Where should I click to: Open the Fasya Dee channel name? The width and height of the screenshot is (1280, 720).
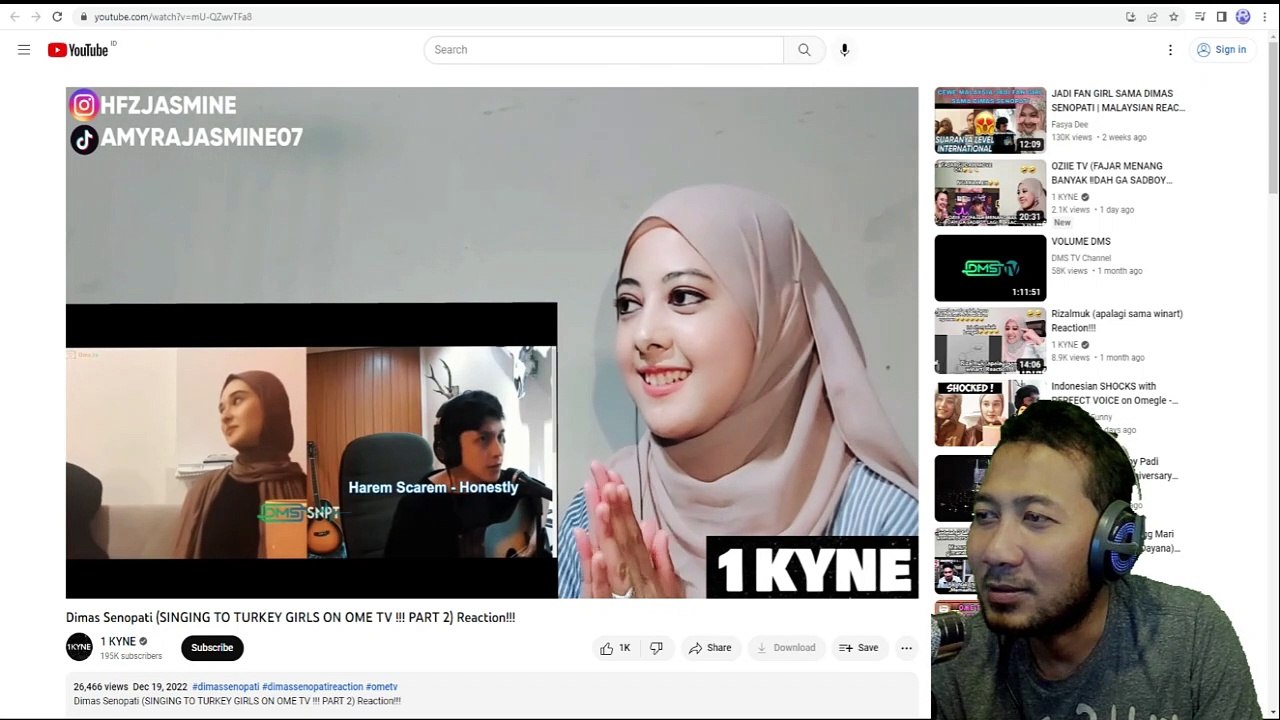(1069, 125)
